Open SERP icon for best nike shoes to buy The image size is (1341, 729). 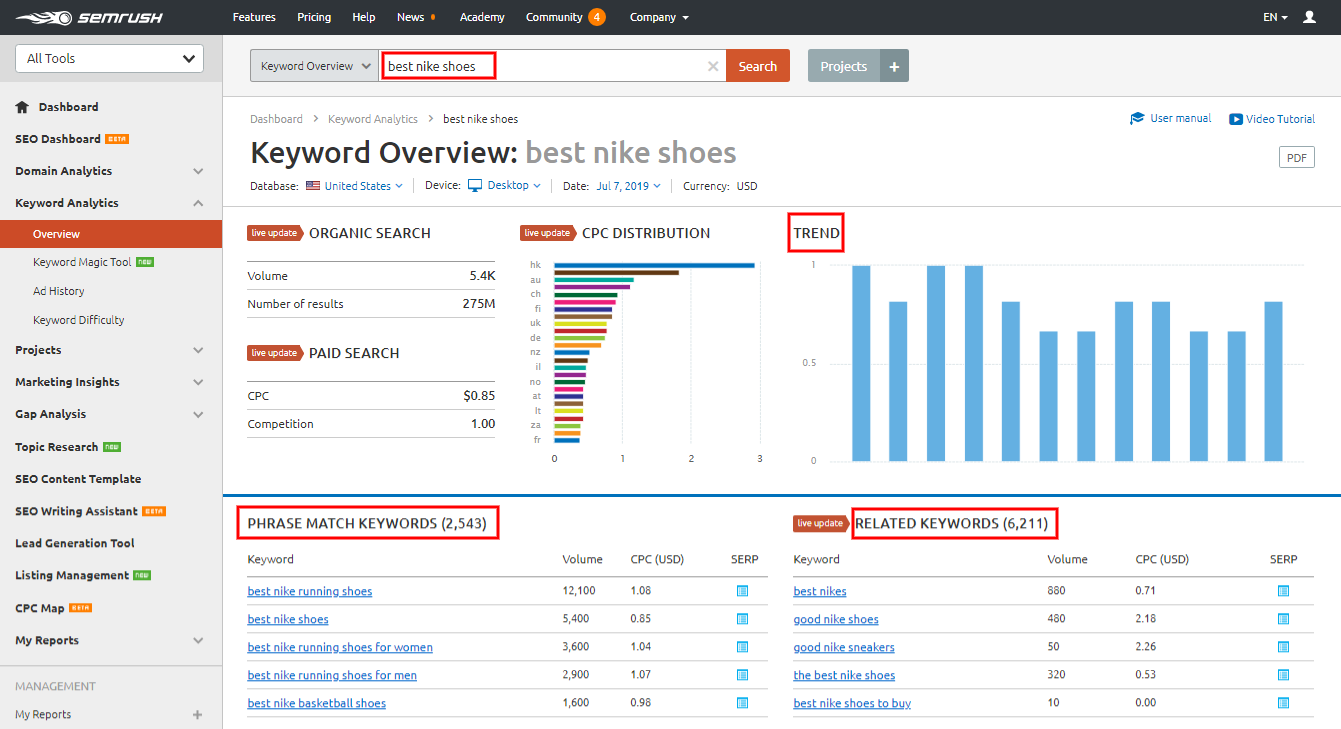click(1283, 703)
